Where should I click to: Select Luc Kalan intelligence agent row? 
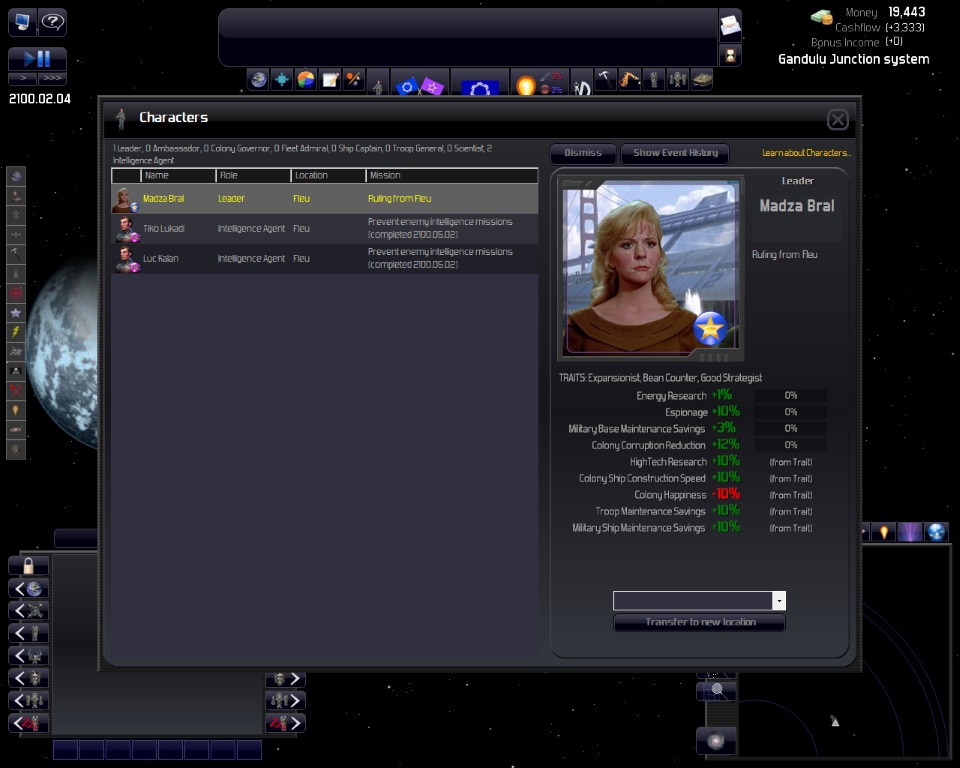[x=324, y=258]
